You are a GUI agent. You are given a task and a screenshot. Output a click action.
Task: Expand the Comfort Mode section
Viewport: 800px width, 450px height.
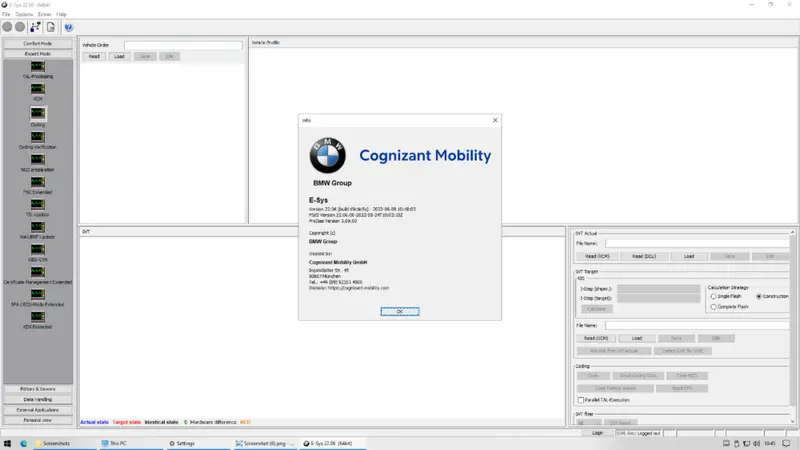(x=38, y=43)
